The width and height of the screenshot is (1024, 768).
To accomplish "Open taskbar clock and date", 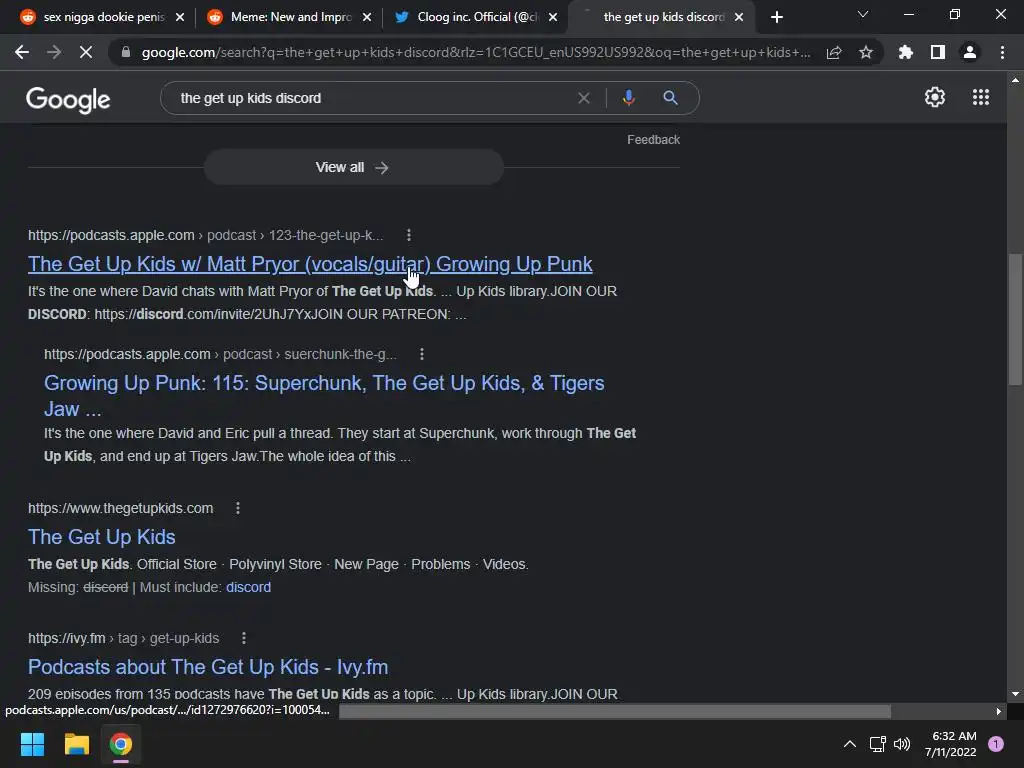I will click(x=950, y=744).
